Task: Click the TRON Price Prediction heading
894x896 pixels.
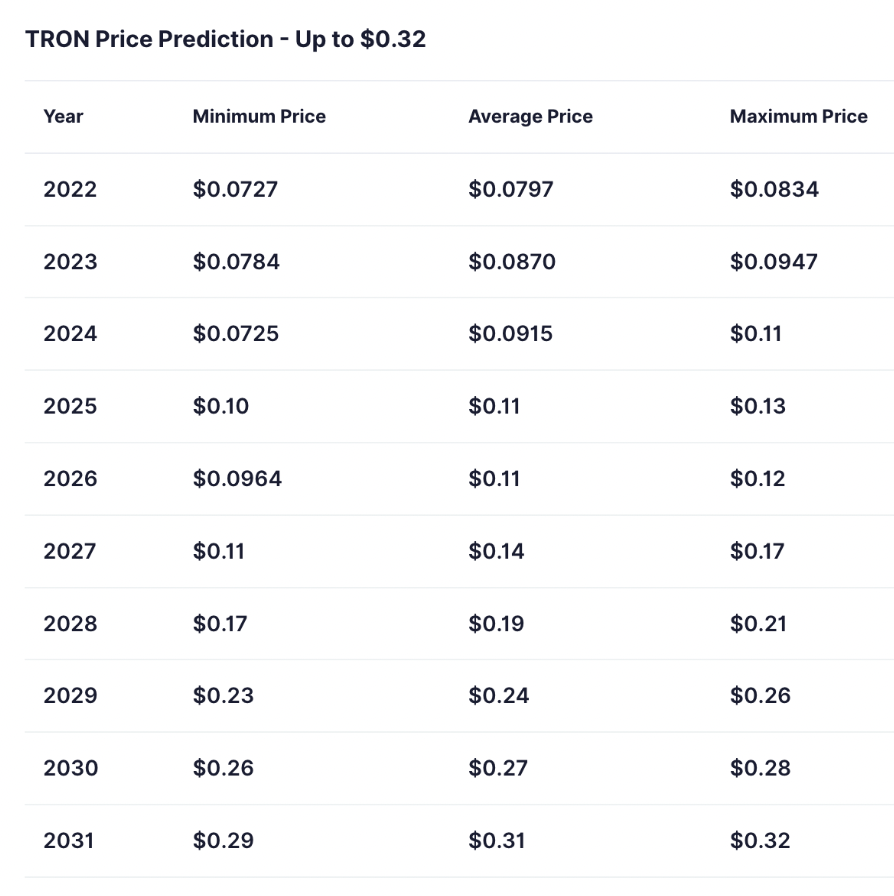Action: coord(225,39)
